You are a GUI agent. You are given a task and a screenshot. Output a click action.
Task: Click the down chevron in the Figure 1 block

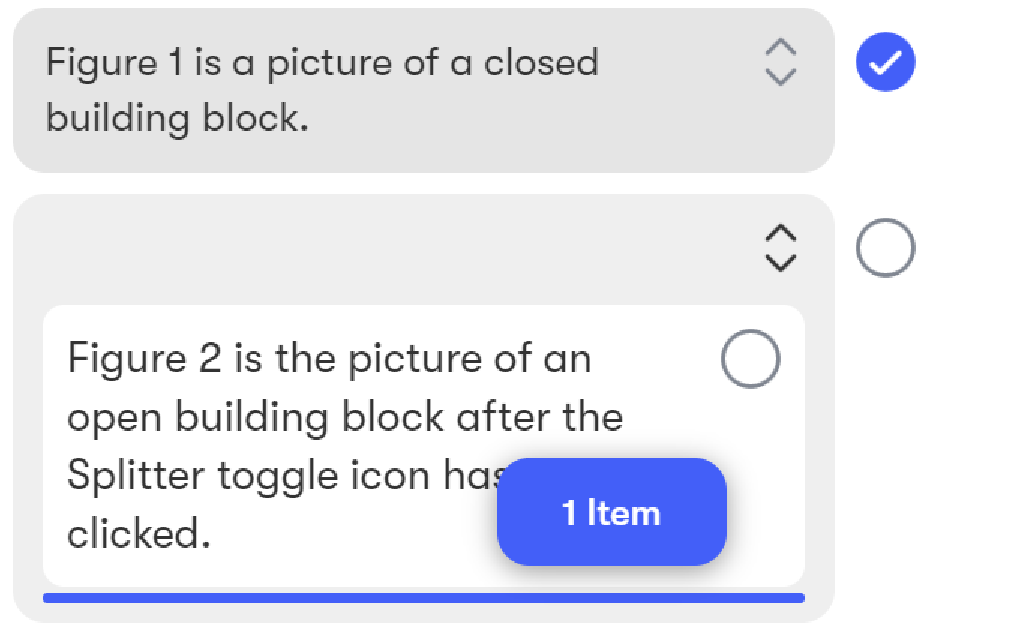point(781,76)
